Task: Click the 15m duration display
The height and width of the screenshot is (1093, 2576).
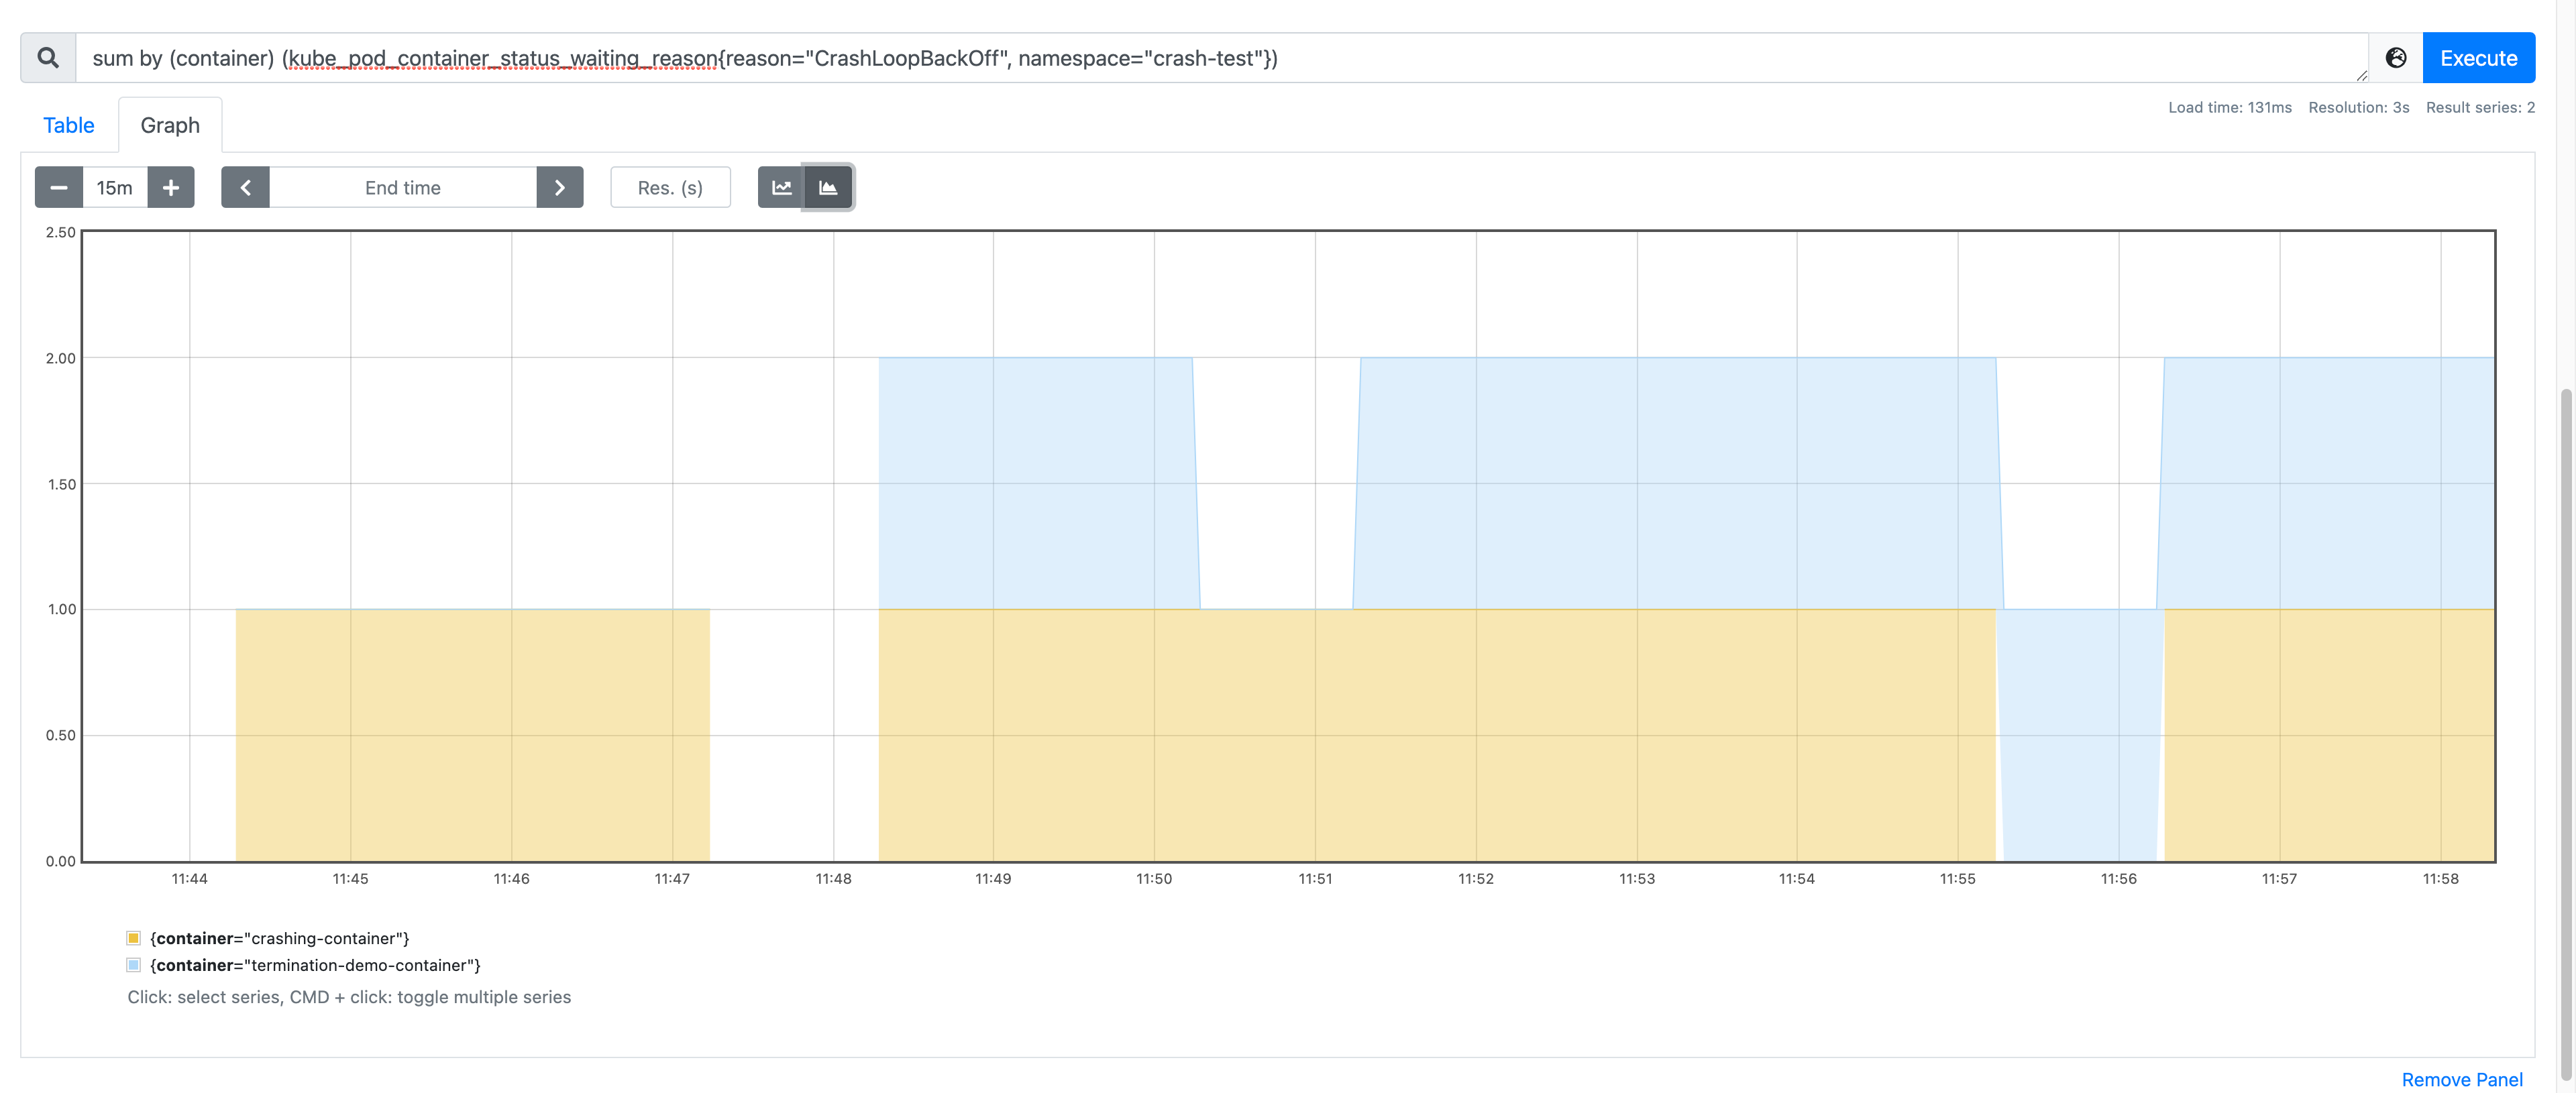Action: 114,187
